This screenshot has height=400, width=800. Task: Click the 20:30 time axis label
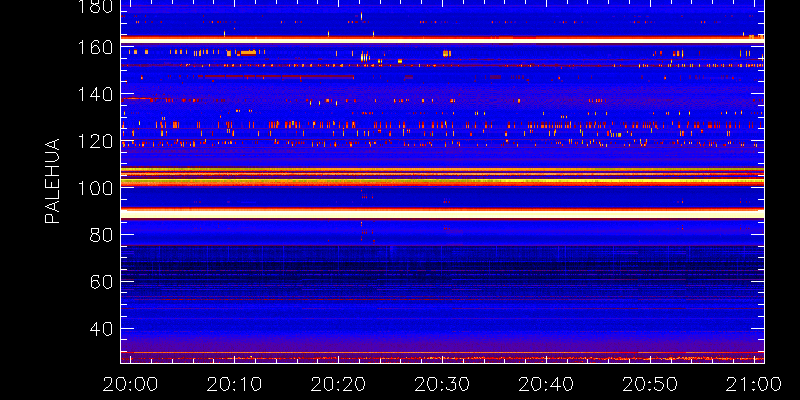point(442,384)
